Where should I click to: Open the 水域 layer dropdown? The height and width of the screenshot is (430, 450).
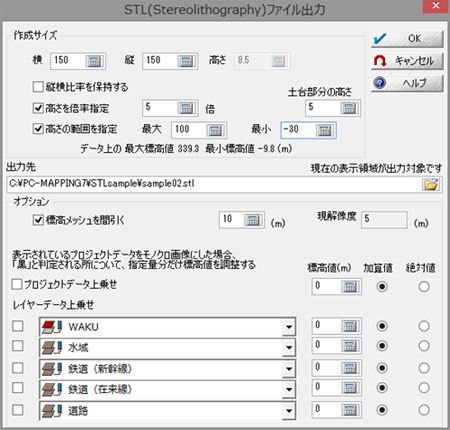pyautogui.click(x=289, y=348)
